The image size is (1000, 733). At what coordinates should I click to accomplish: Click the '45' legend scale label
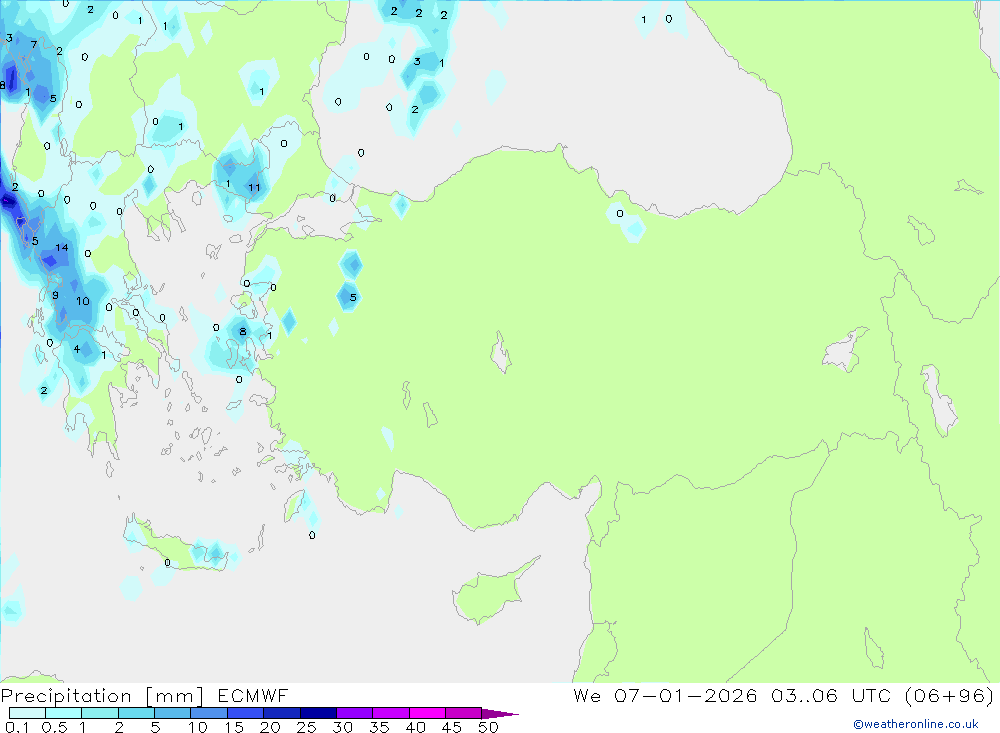(452, 727)
